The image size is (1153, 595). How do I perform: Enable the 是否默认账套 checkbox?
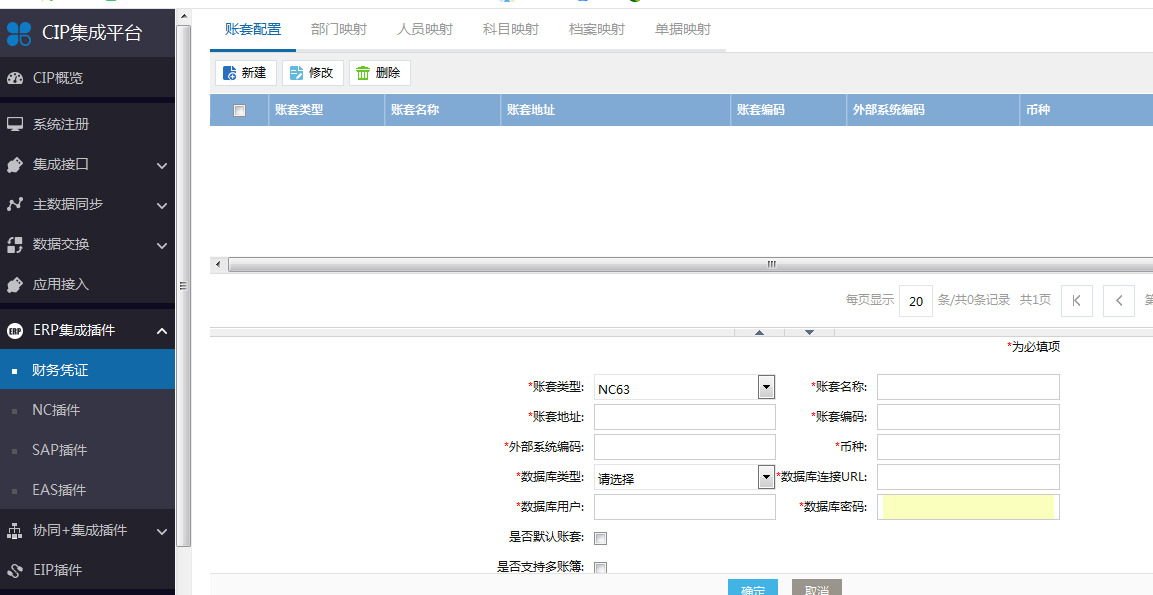pos(601,538)
